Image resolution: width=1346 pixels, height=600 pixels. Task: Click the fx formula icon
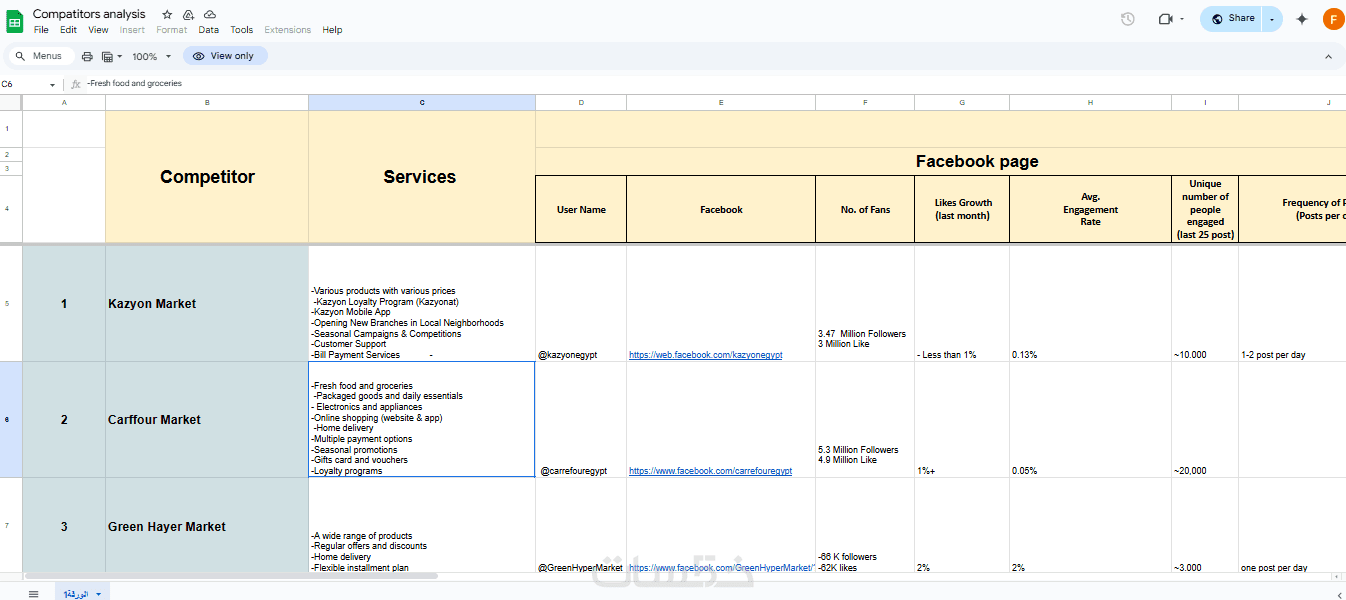(76, 84)
